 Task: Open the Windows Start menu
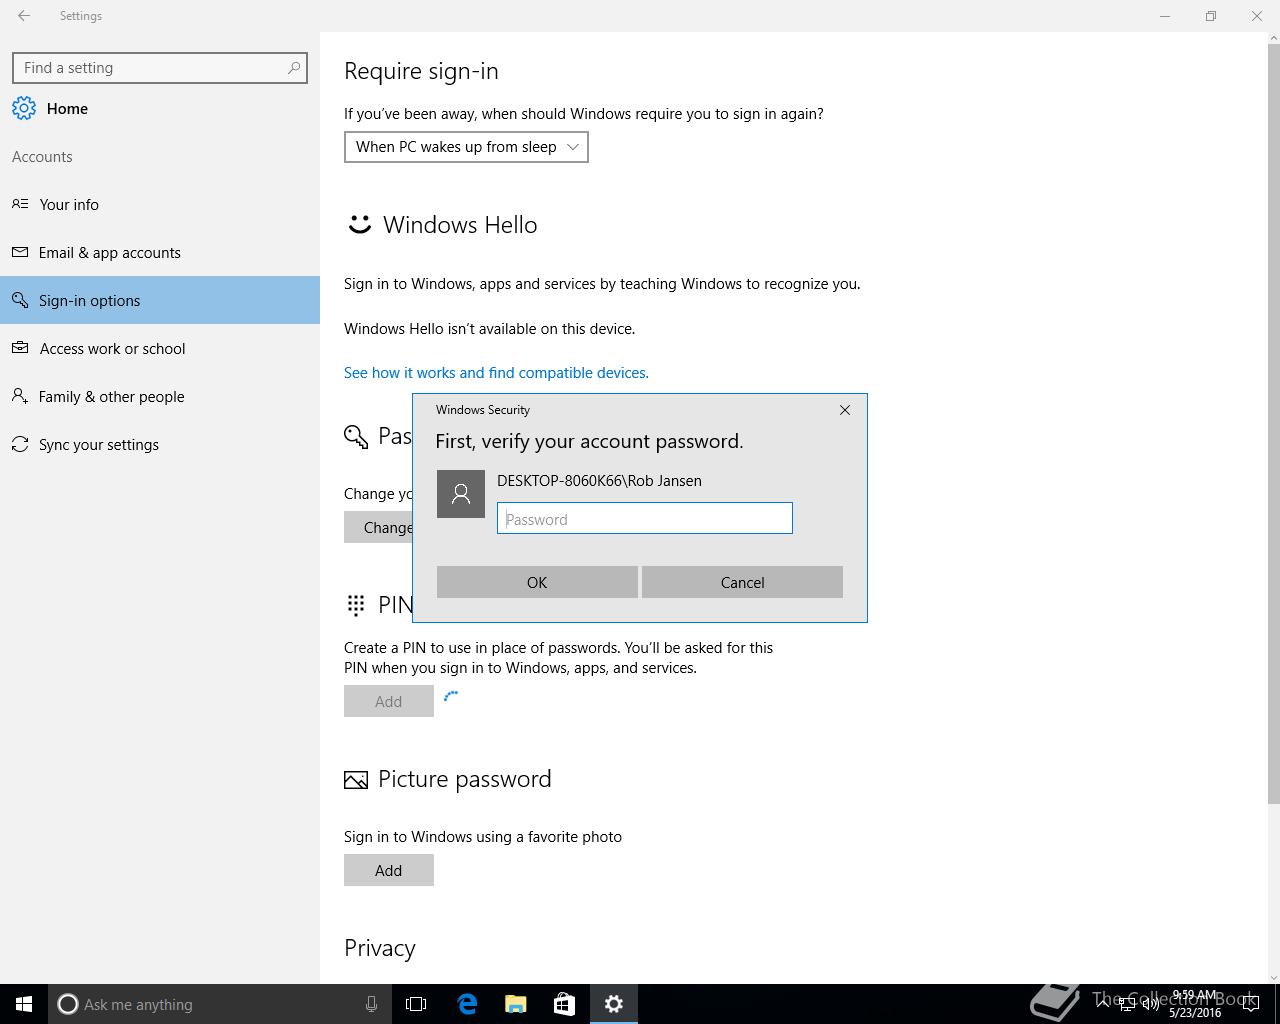(x=24, y=1004)
